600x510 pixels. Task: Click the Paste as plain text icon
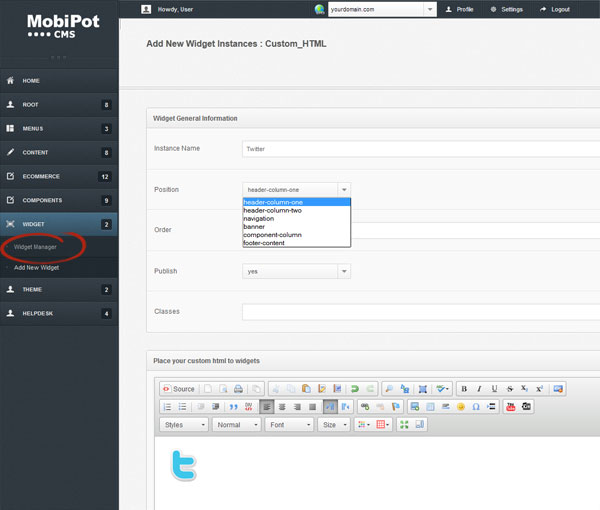(x=322, y=389)
